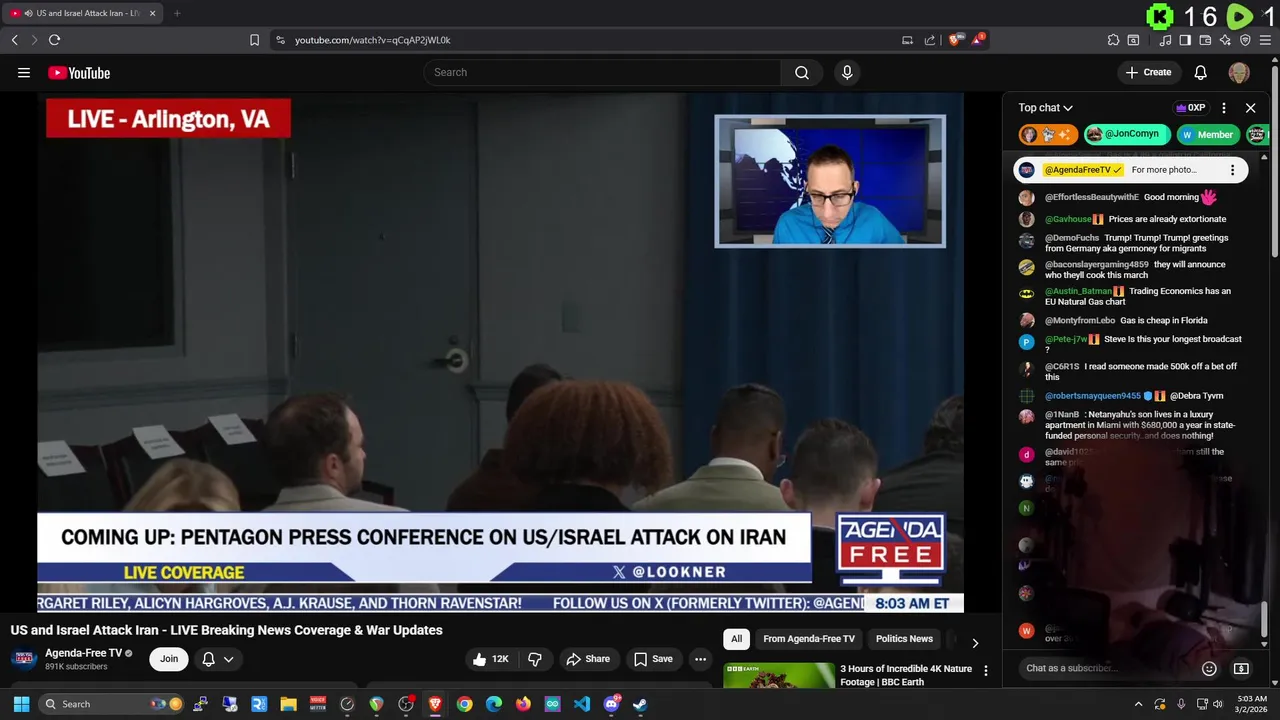Viewport: 1280px width, 720px height.
Task: Open Brave Leo AI sparkle icon
Action: click(1225, 40)
